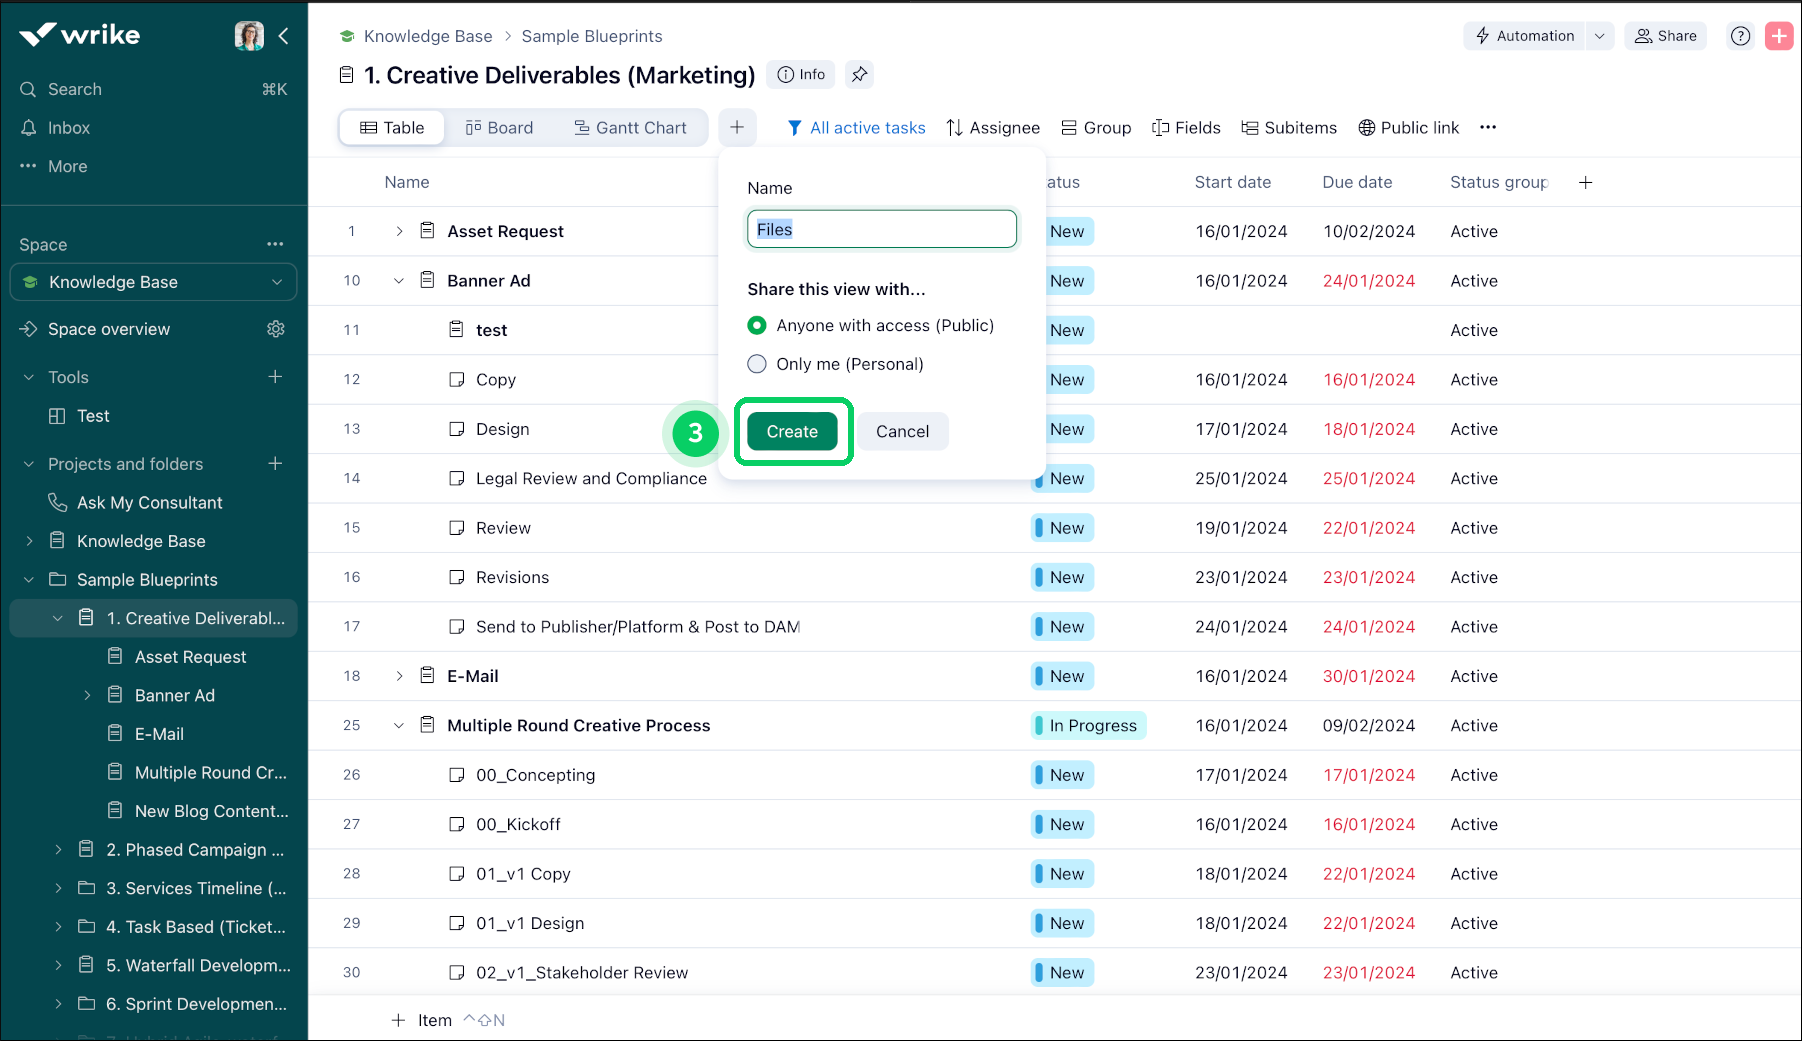Click the Cancel button
Screen dimensions: 1802x1041
(x=902, y=431)
